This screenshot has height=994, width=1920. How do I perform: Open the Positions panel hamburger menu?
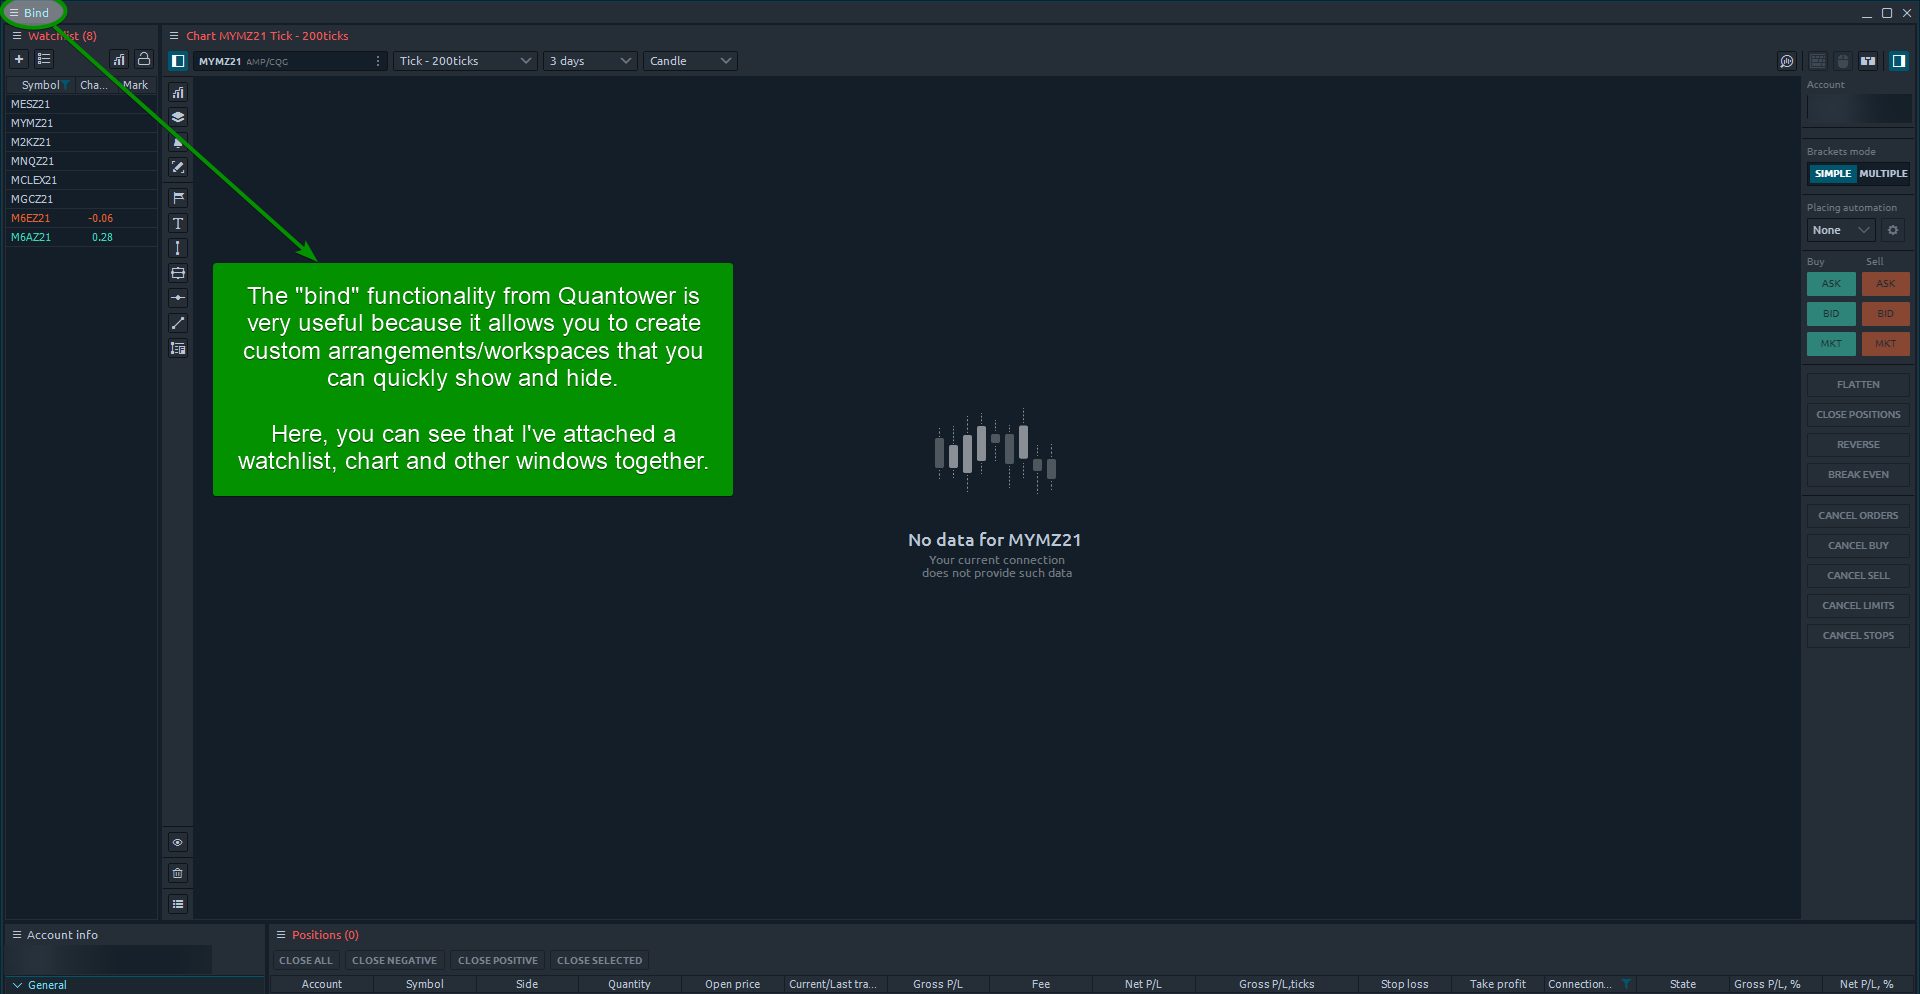click(x=281, y=935)
